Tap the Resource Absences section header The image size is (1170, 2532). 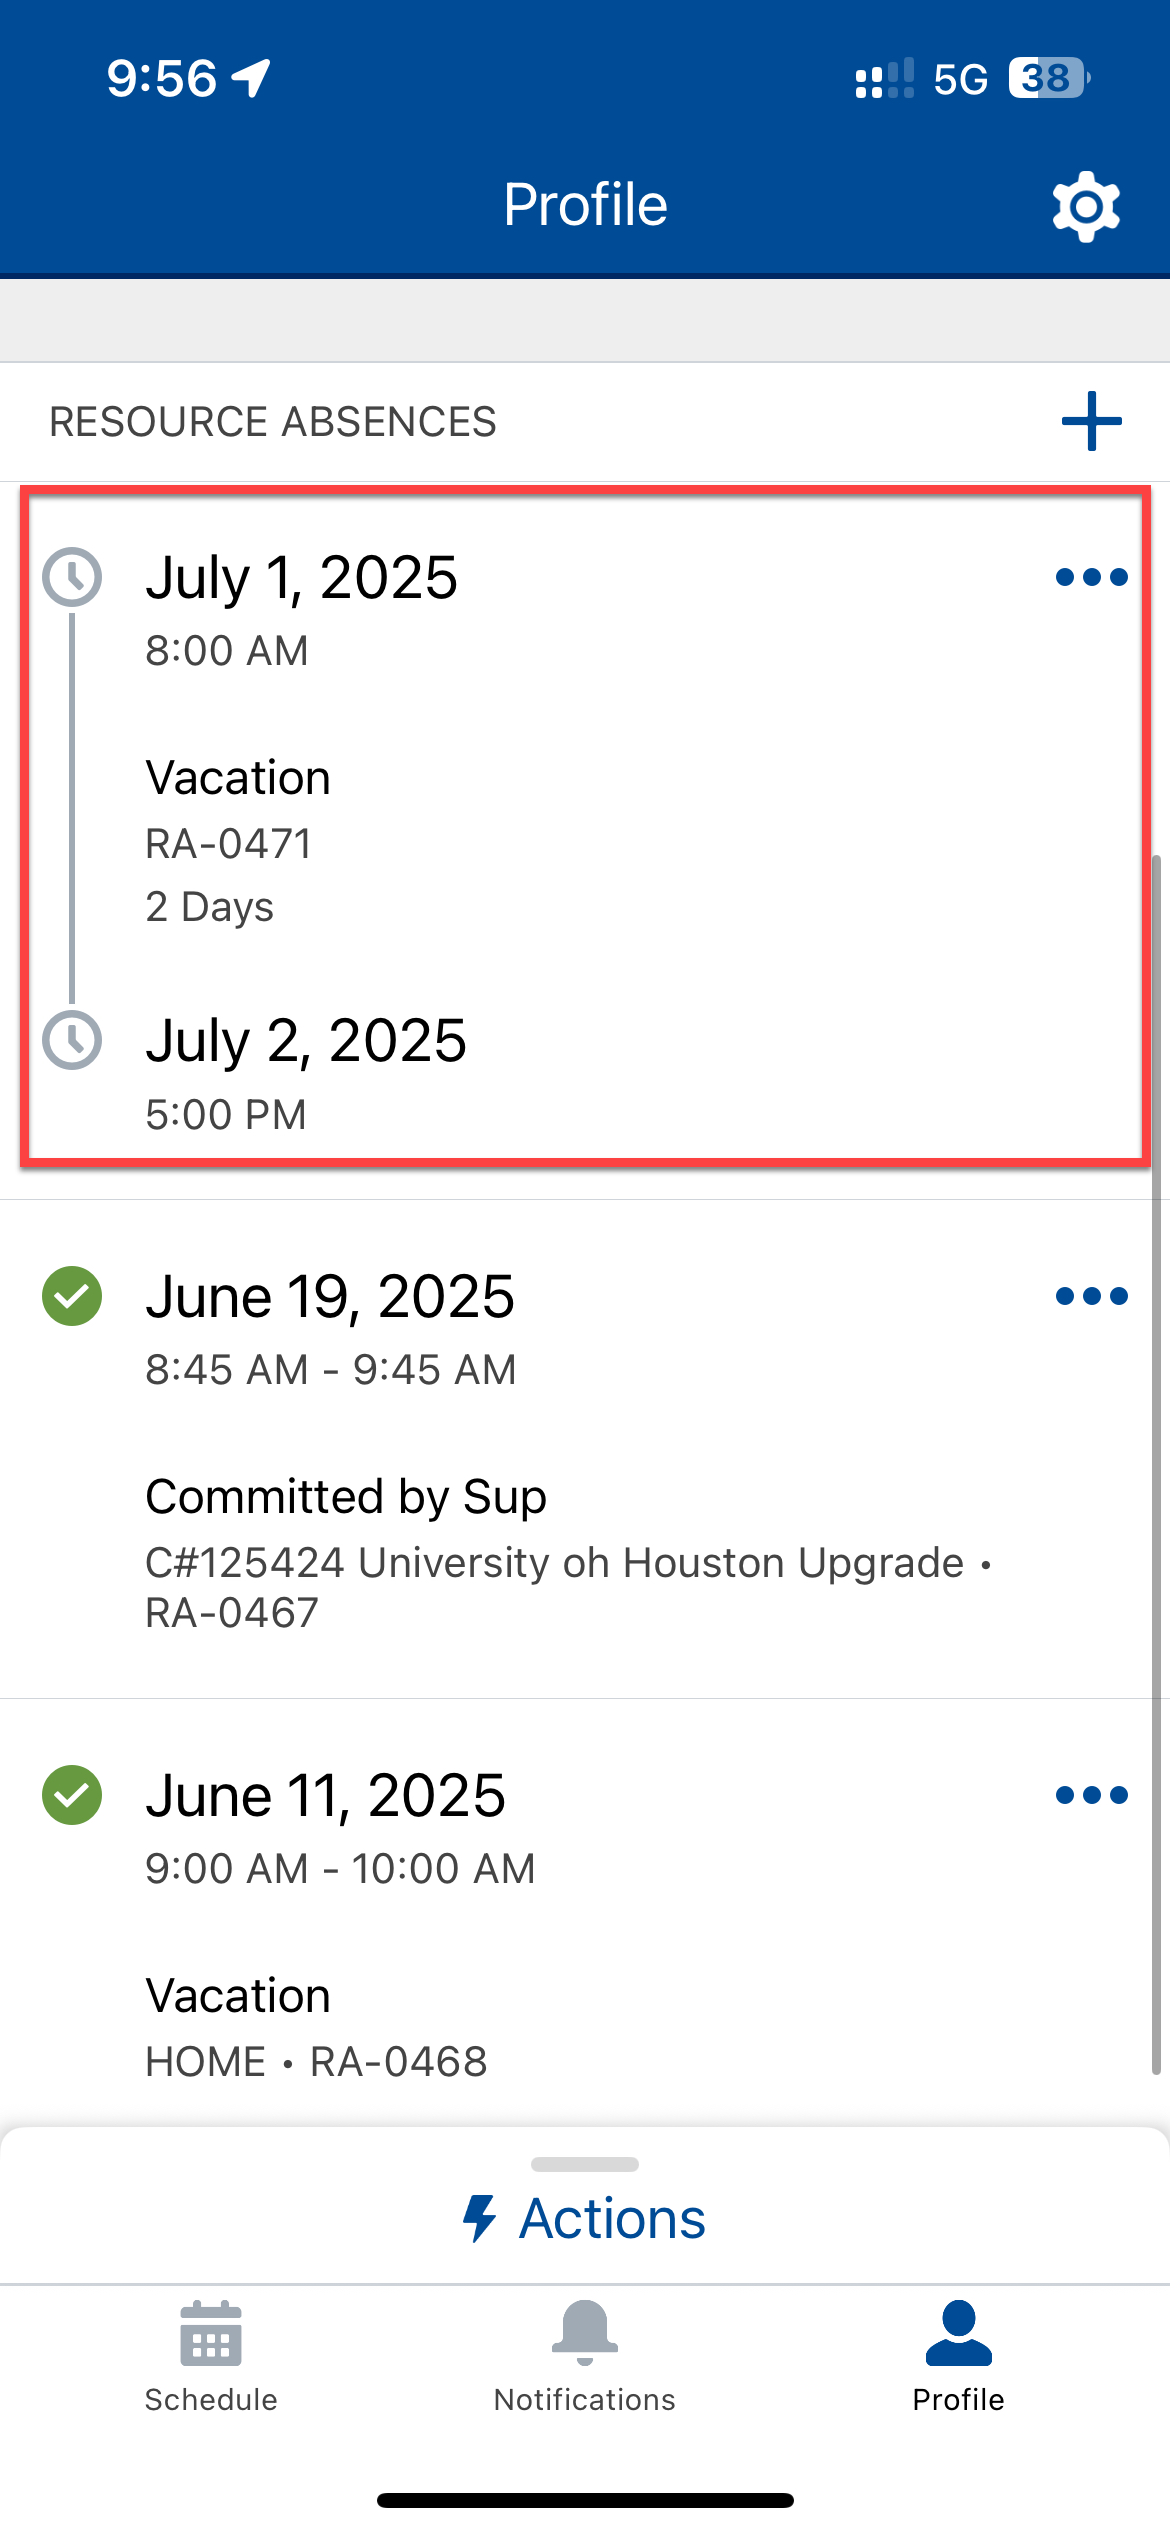point(273,422)
